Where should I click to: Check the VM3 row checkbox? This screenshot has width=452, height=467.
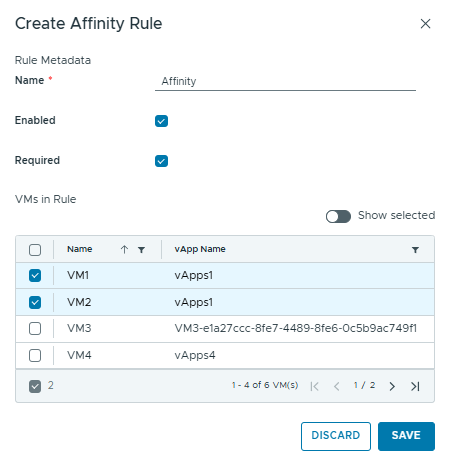coord(35,329)
